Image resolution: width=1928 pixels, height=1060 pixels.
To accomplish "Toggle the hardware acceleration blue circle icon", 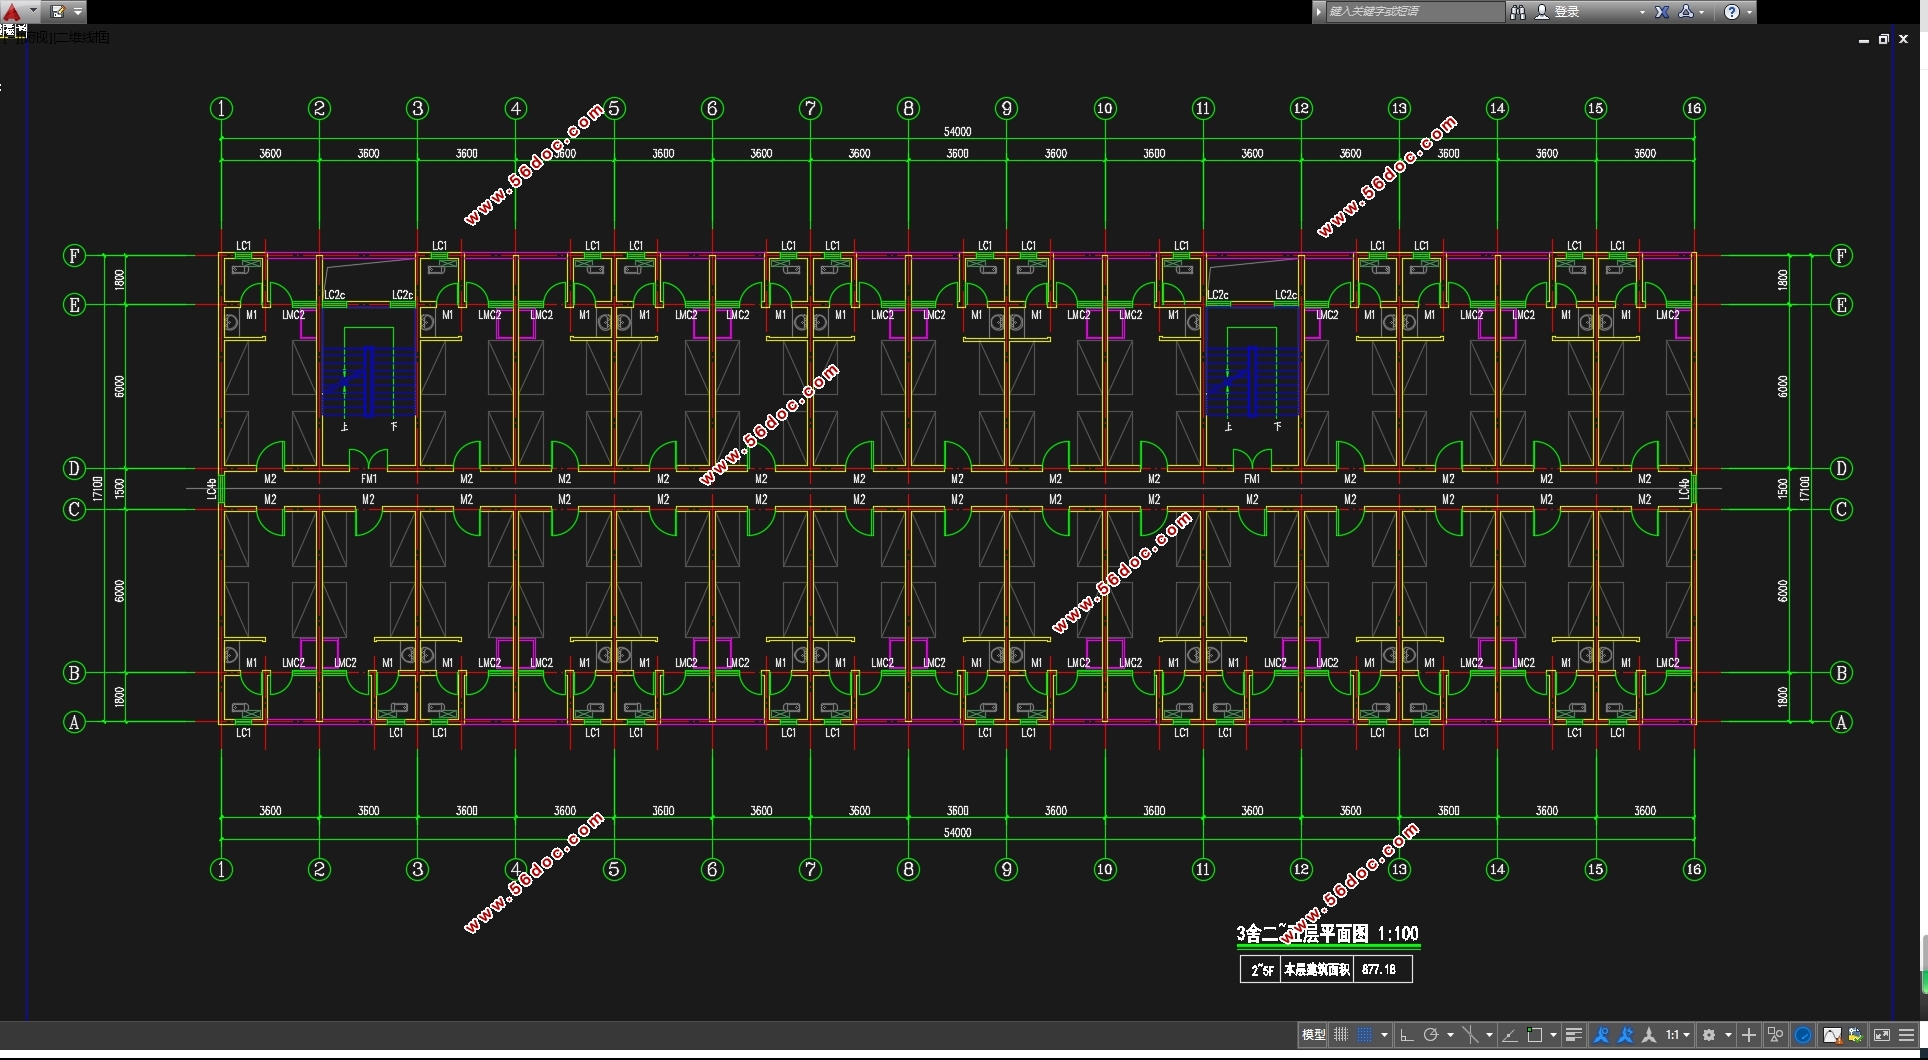I will point(1803,1035).
